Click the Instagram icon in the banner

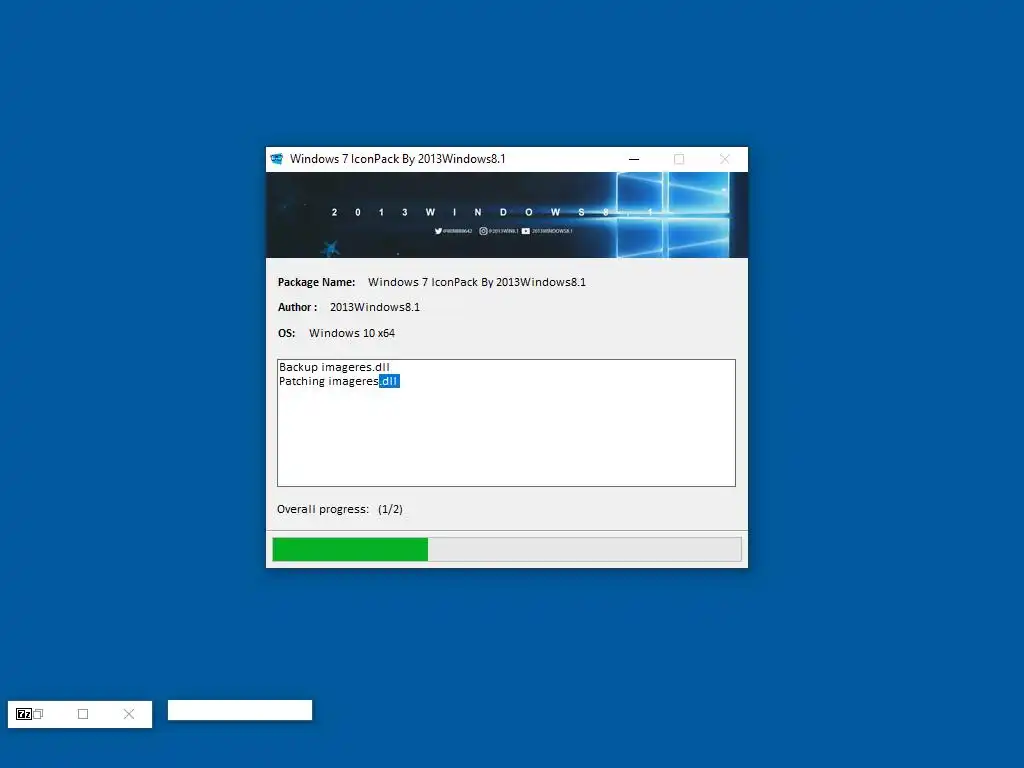point(483,231)
